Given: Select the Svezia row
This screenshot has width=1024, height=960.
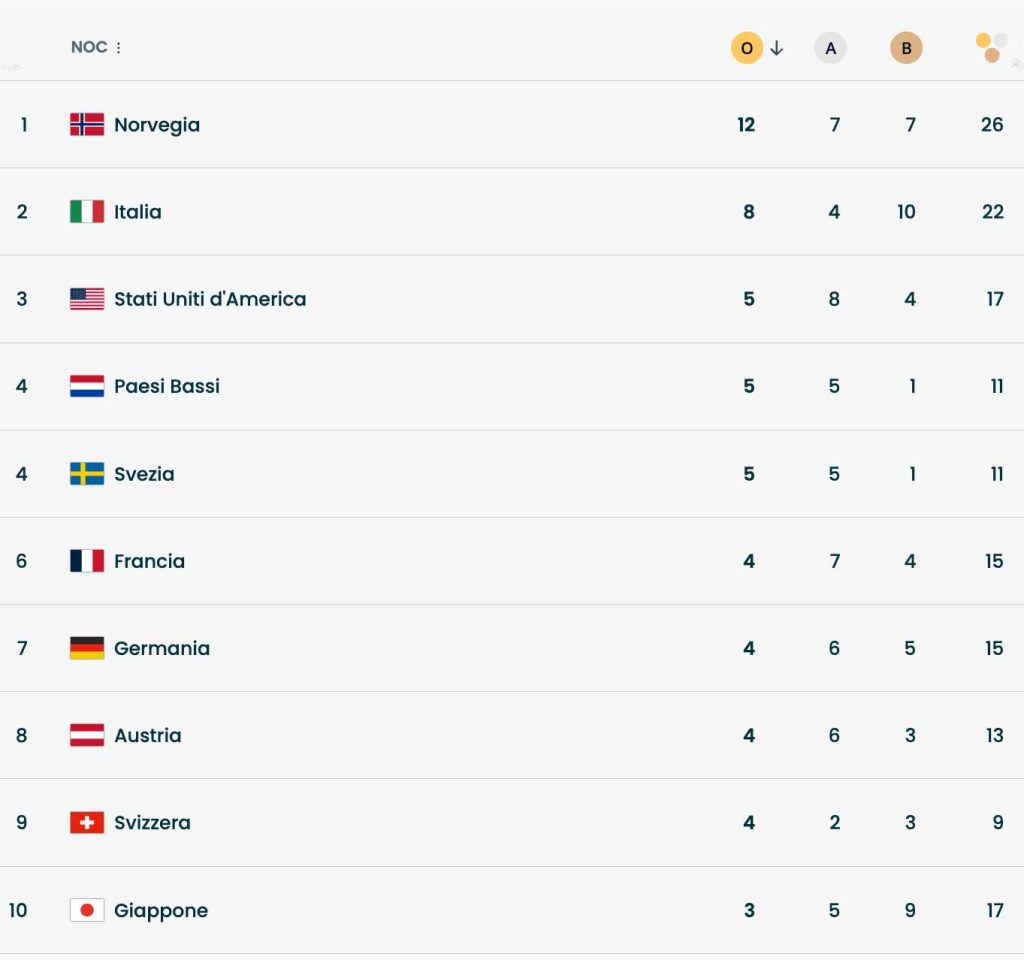Looking at the screenshot, I should pyautogui.click(x=512, y=473).
